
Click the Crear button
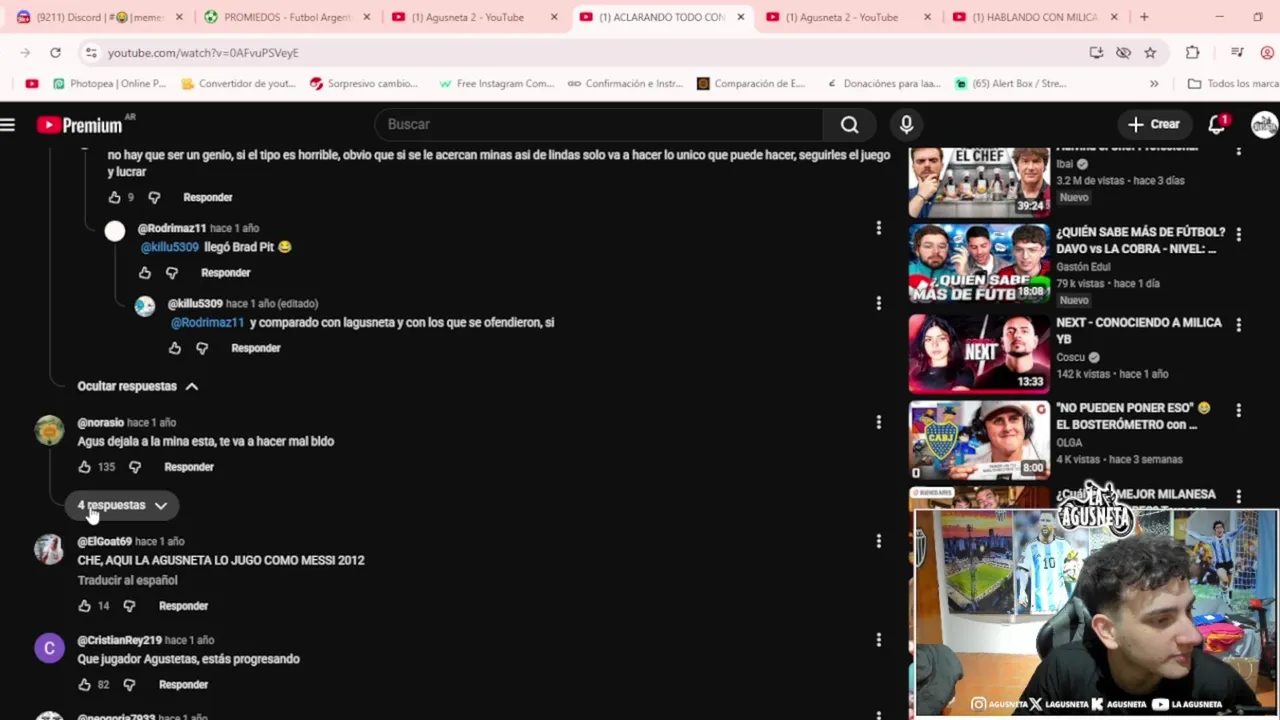[x=1154, y=124]
